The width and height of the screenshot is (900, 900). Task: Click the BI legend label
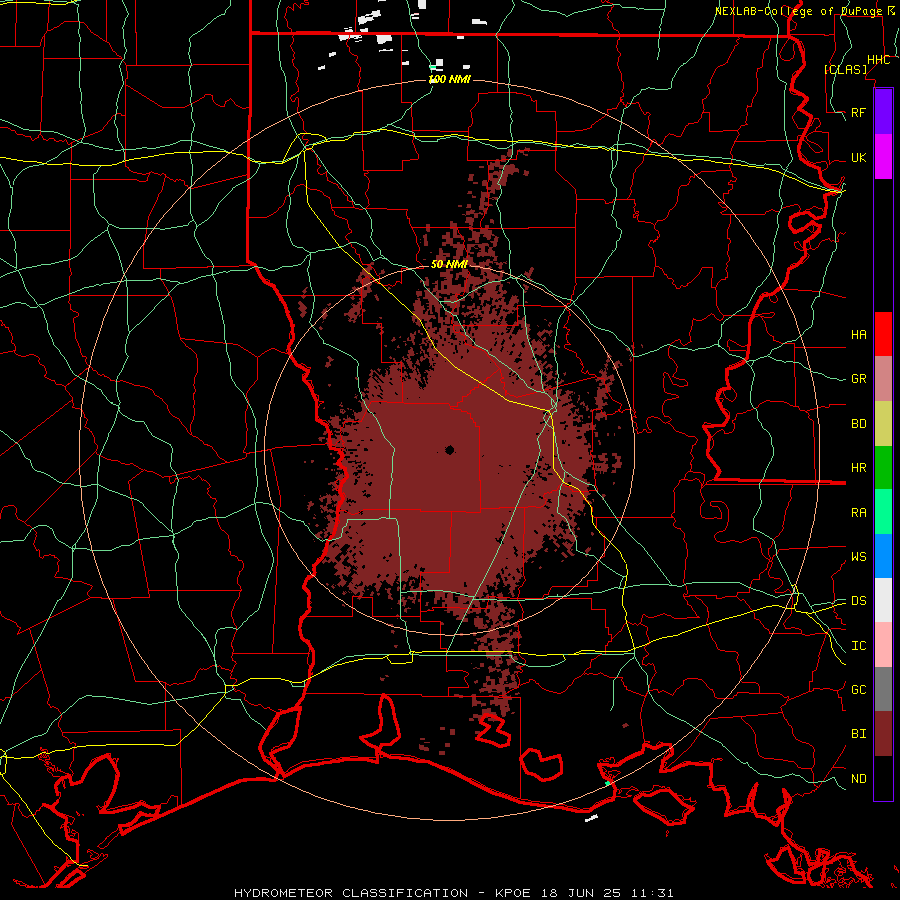pos(859,734)
